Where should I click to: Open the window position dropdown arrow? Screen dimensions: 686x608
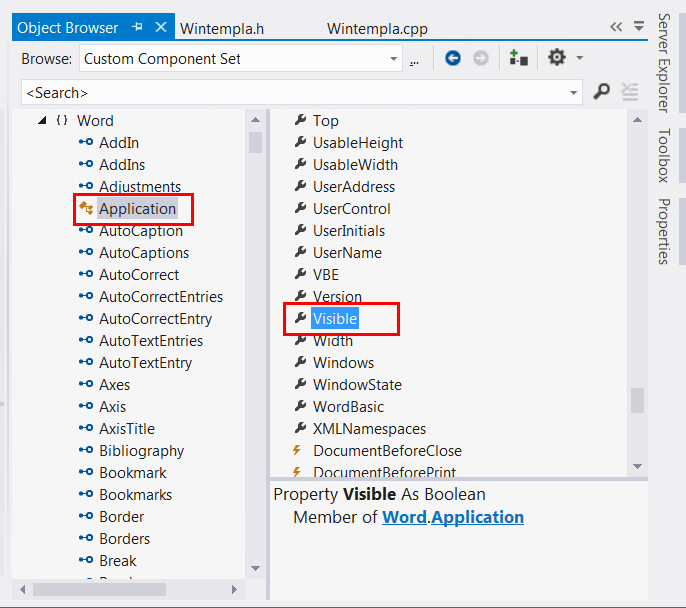click(x=639, y=26)
